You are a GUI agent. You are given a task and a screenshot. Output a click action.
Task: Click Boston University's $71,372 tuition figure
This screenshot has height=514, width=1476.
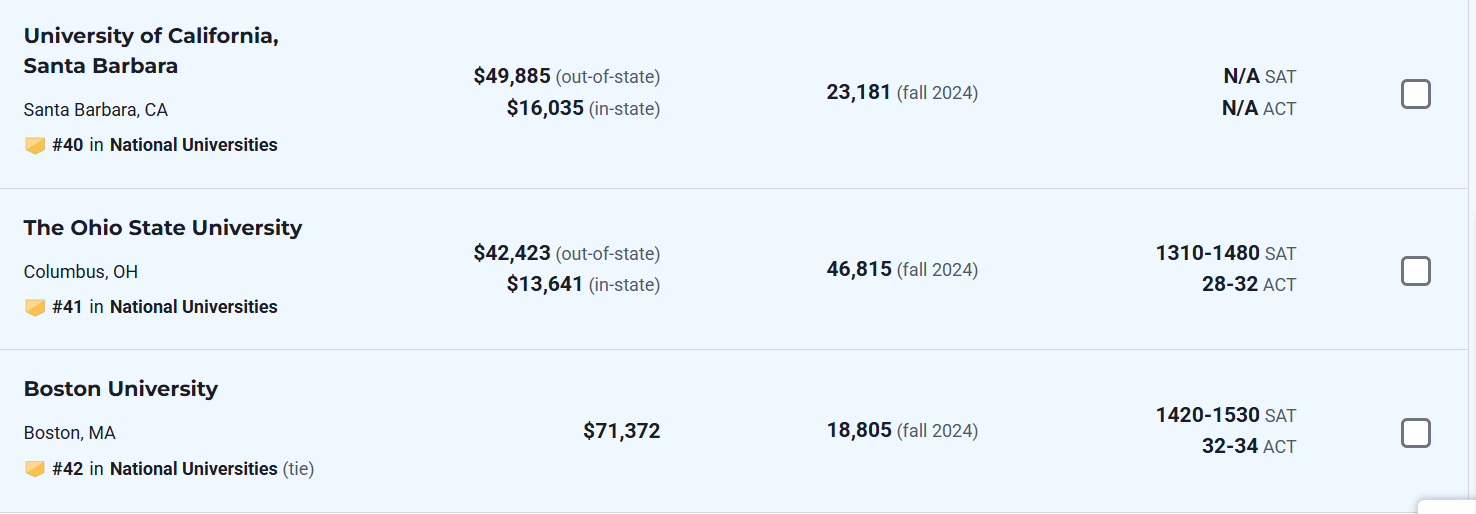coord(621,431)
